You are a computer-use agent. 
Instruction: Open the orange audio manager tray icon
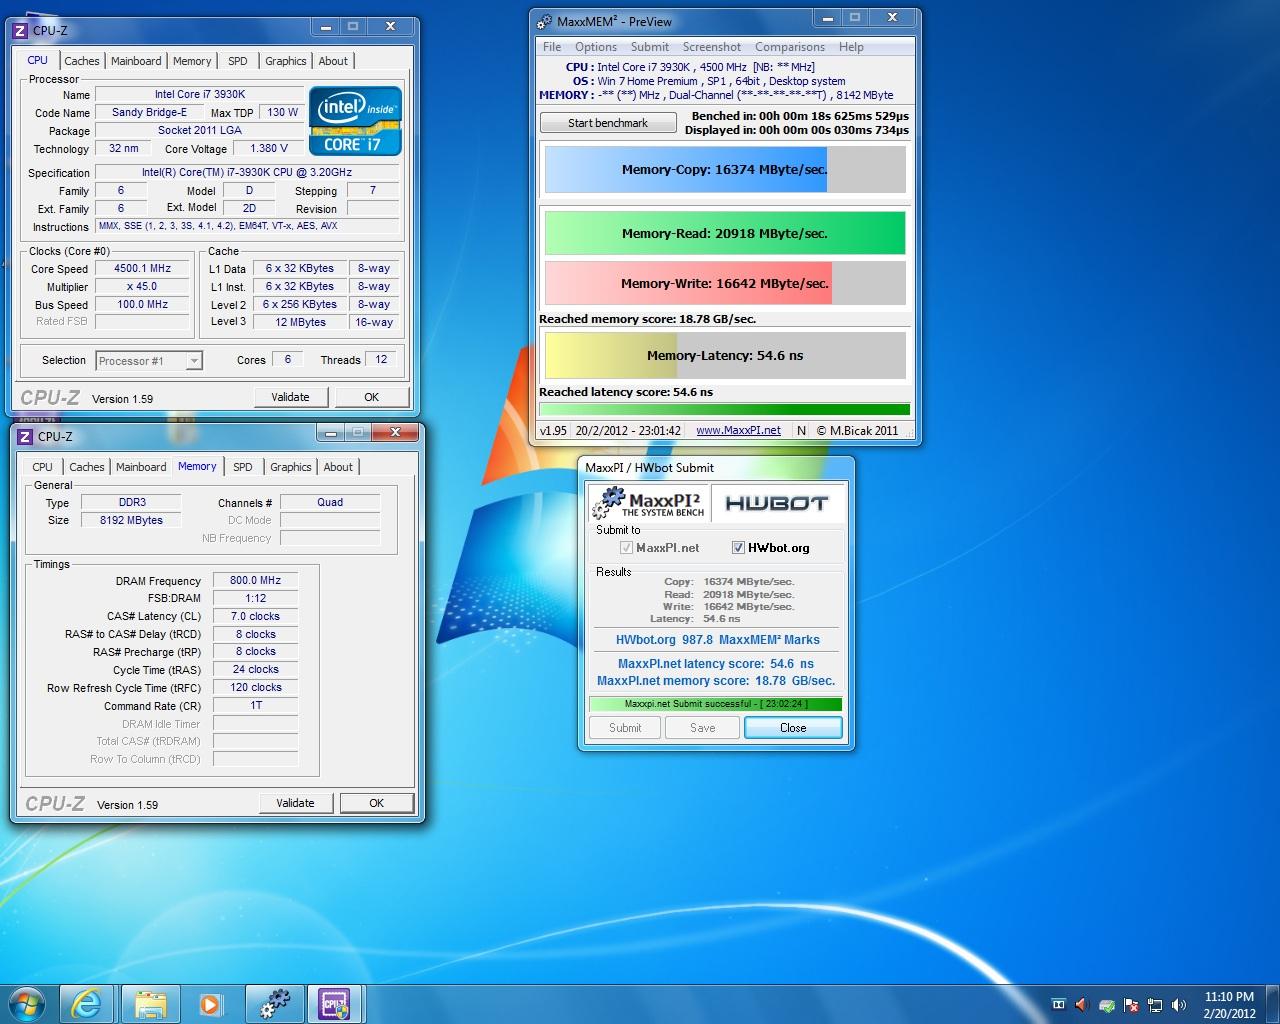(1082, 1005)
